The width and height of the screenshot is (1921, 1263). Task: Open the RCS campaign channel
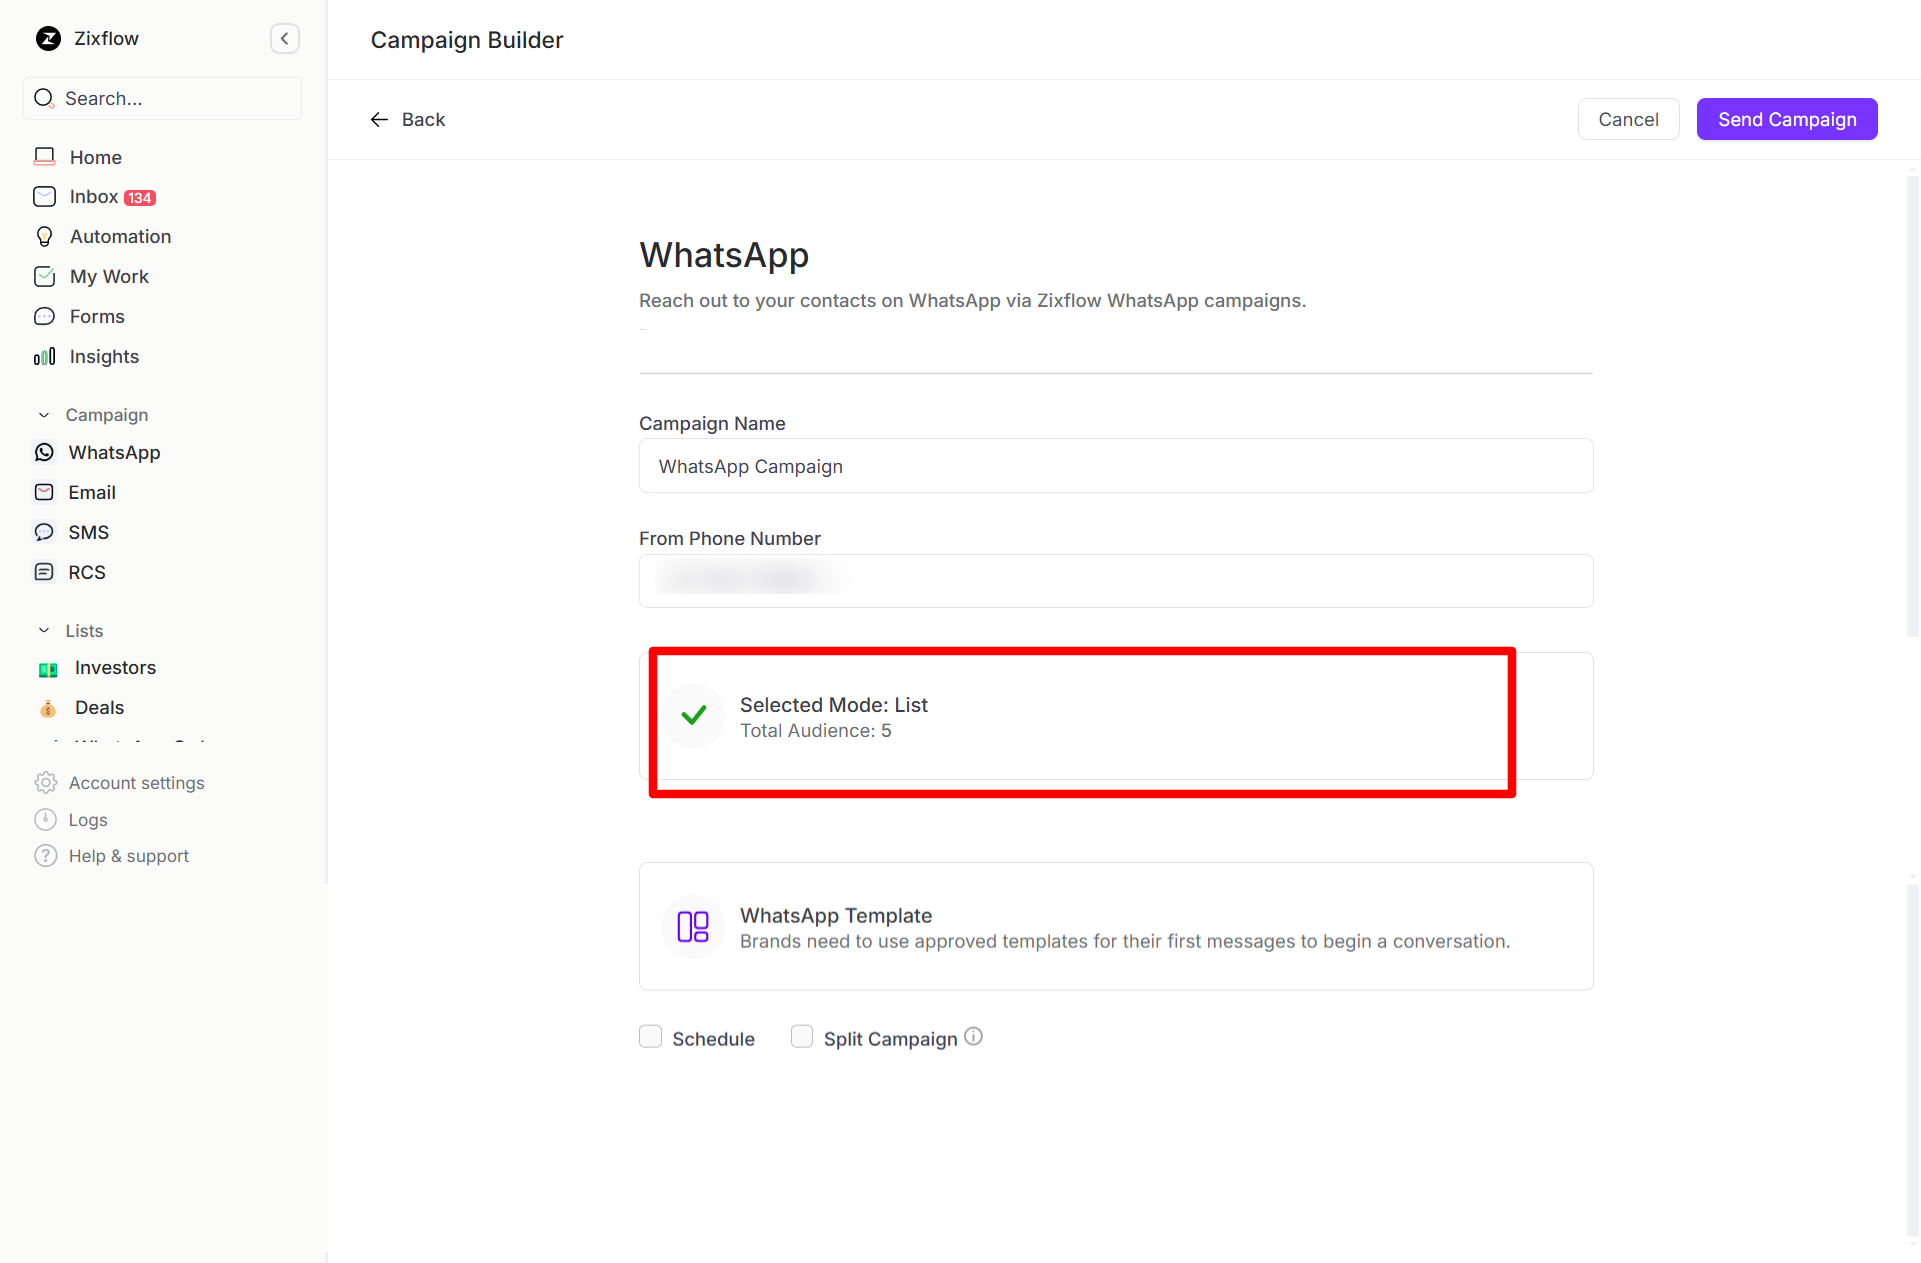44,572
